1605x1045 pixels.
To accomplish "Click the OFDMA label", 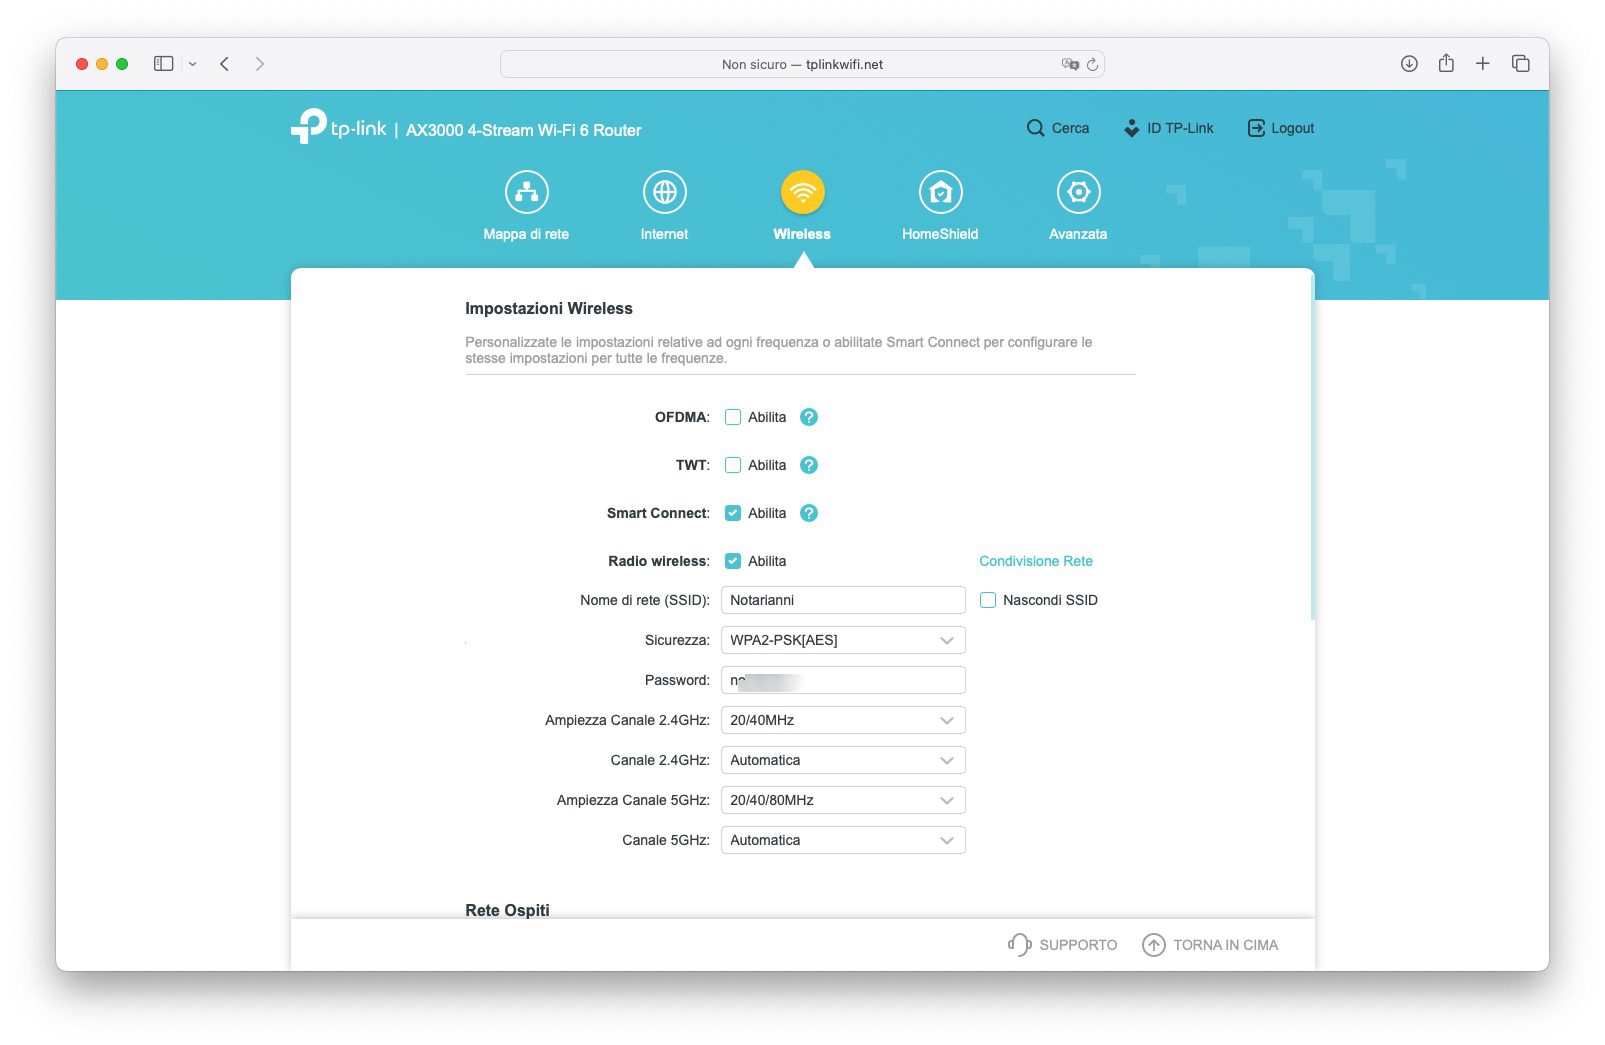I will click(x=682, y=417).
